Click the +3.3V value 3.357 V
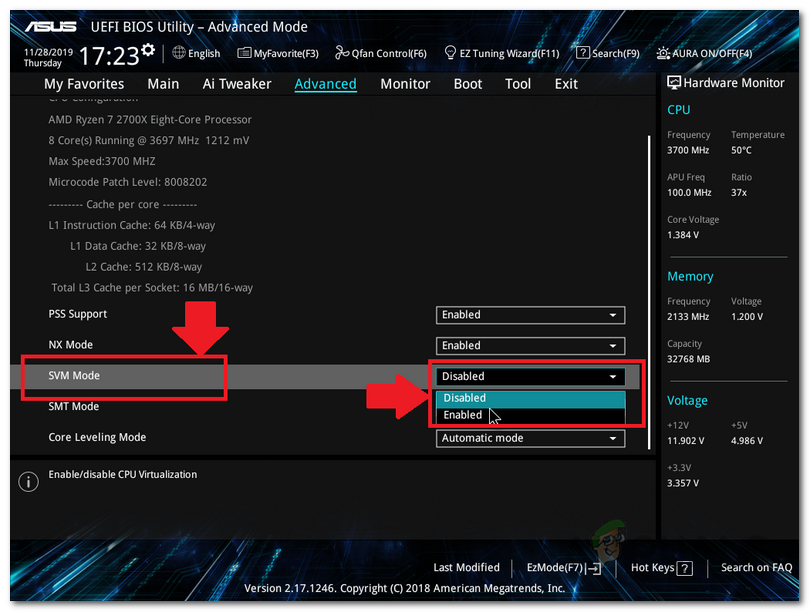Screen dimensions: 810x612 683,483
